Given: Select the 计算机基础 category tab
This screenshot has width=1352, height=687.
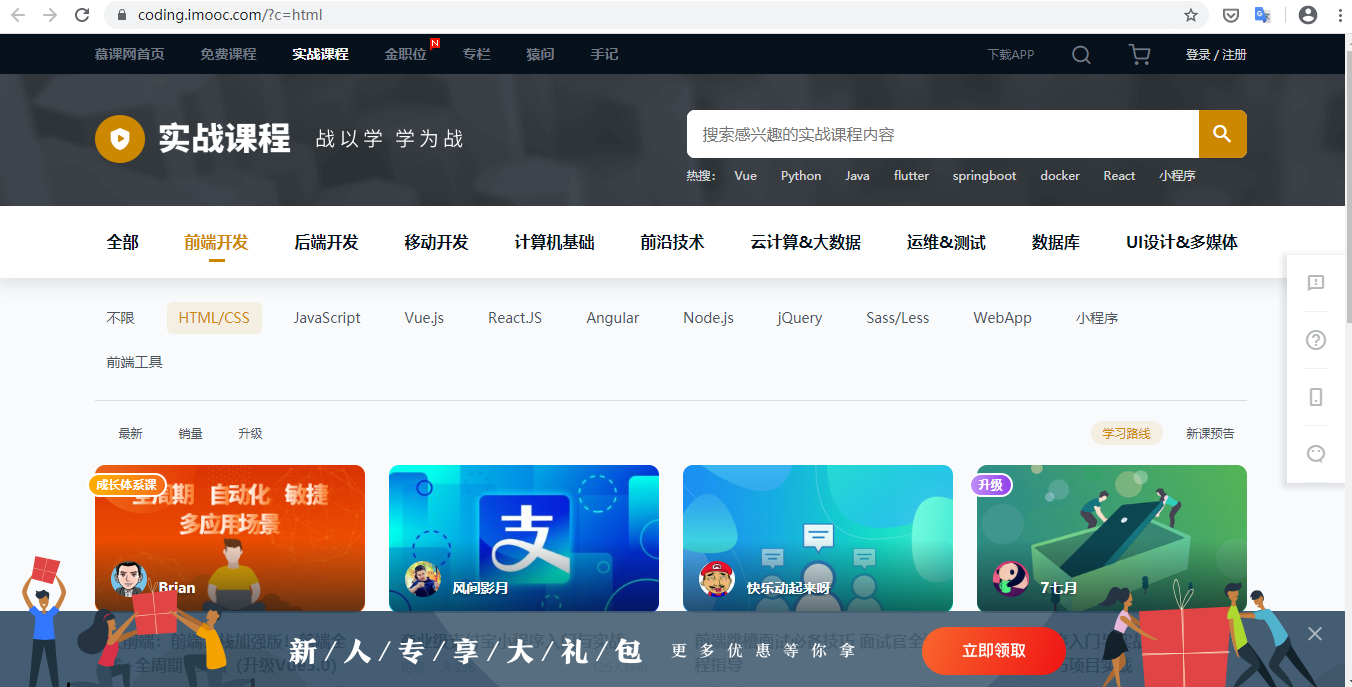Looking at the screenshot, I should pos(554,242).
